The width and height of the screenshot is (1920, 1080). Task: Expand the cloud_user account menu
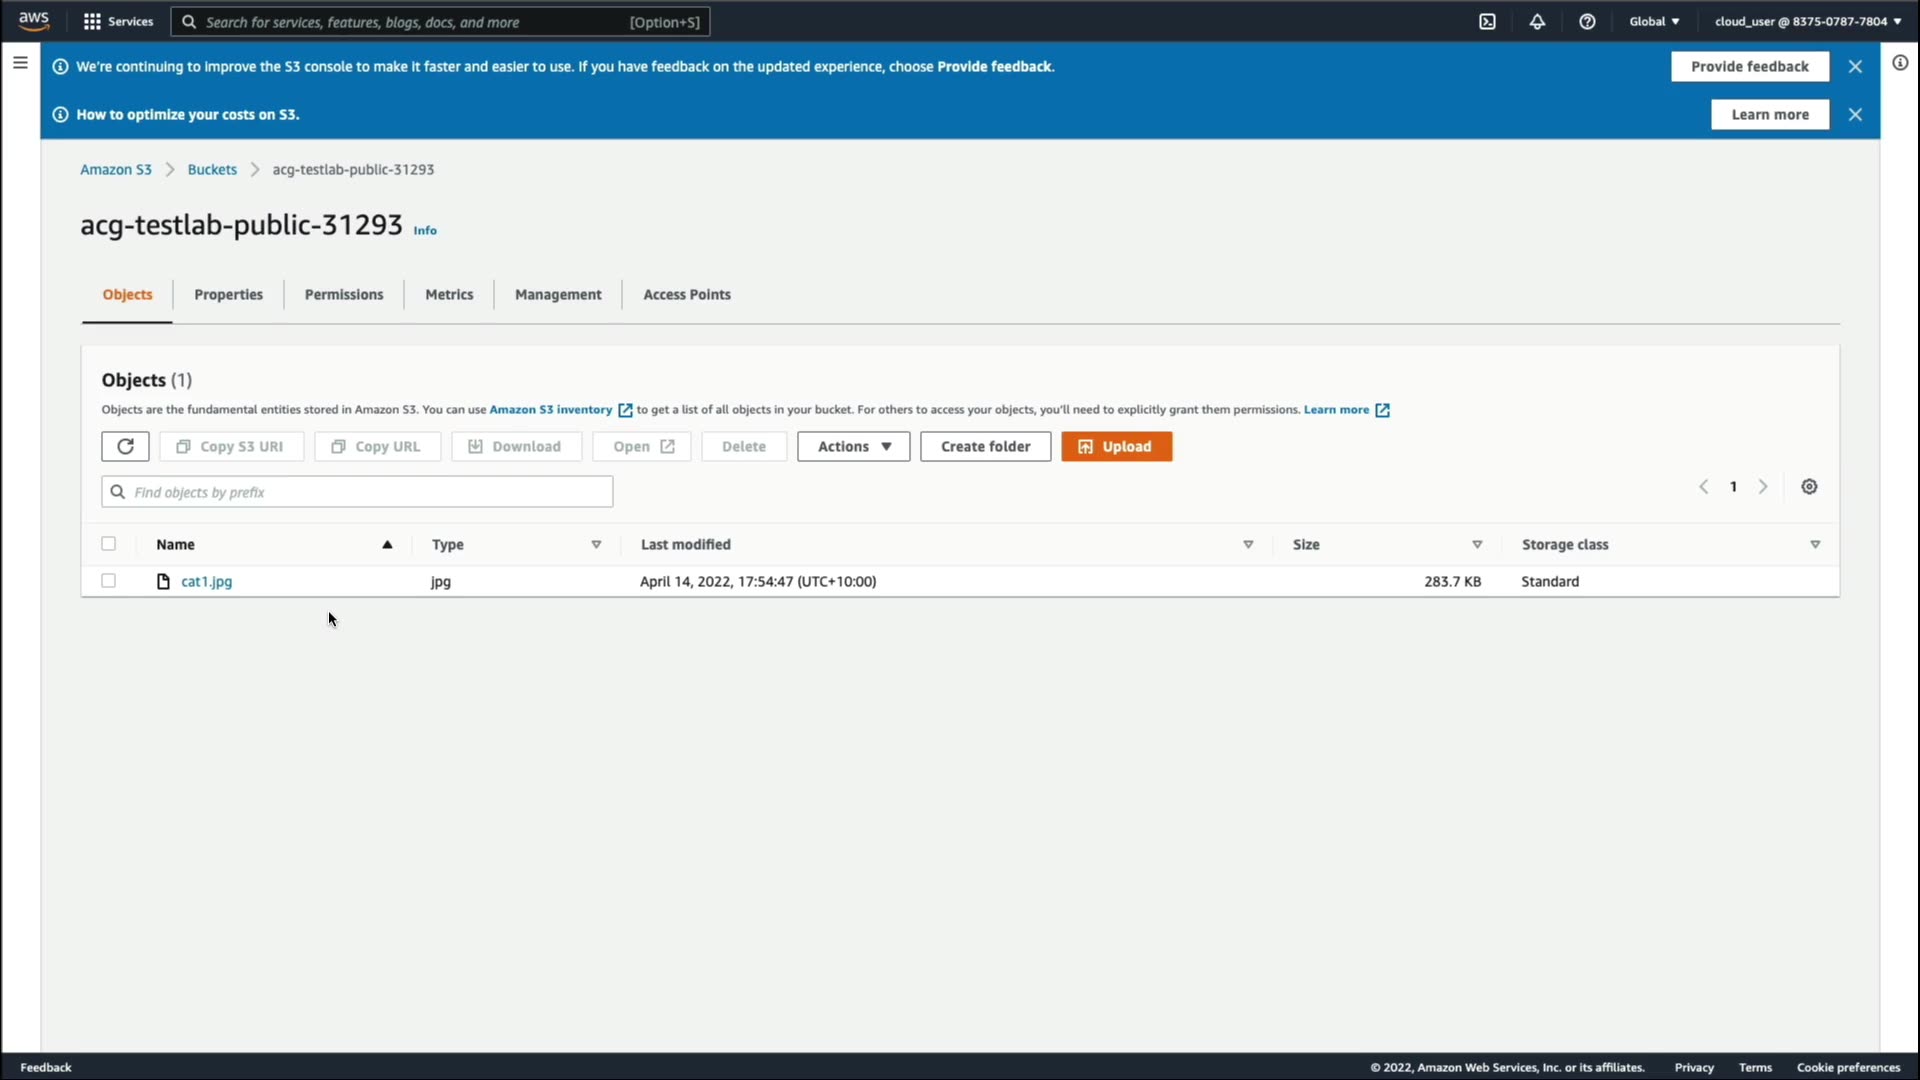coord(1808,21)
